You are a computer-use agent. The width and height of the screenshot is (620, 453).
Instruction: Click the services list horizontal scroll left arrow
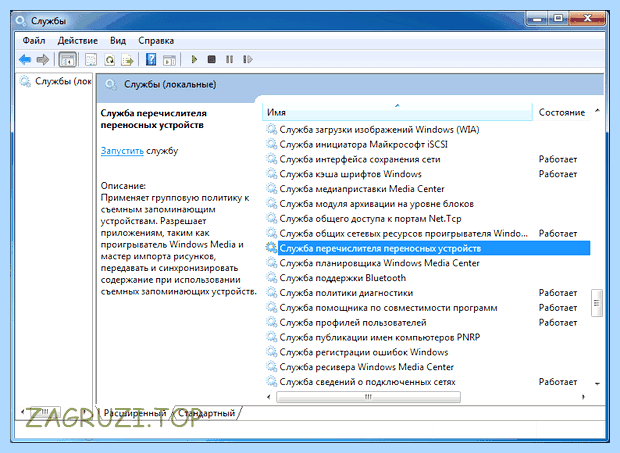coord(269,397)
